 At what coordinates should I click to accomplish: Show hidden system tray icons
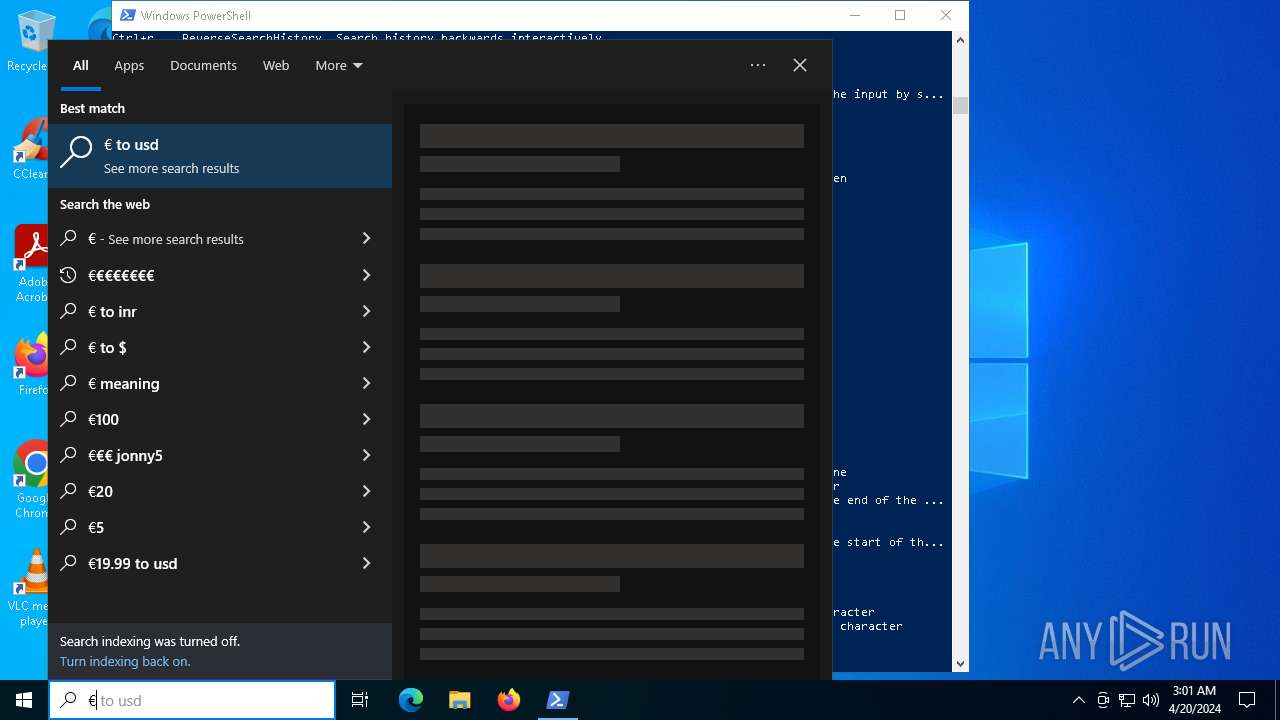[x=1078, y=700]
